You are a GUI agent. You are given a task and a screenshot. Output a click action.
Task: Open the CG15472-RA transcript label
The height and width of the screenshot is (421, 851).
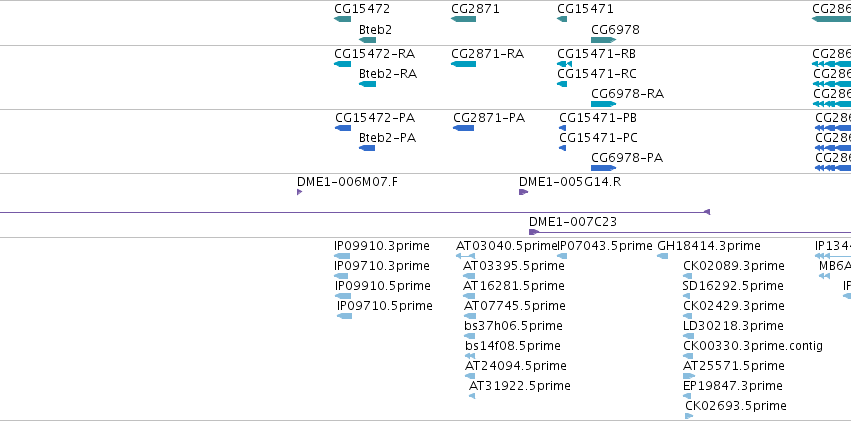[374, 54]
